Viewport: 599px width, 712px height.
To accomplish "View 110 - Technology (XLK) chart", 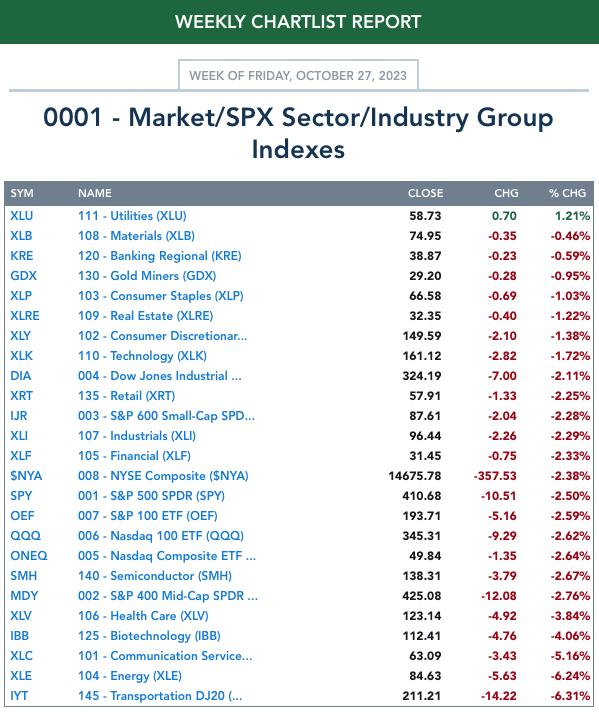I will point(142,356).
